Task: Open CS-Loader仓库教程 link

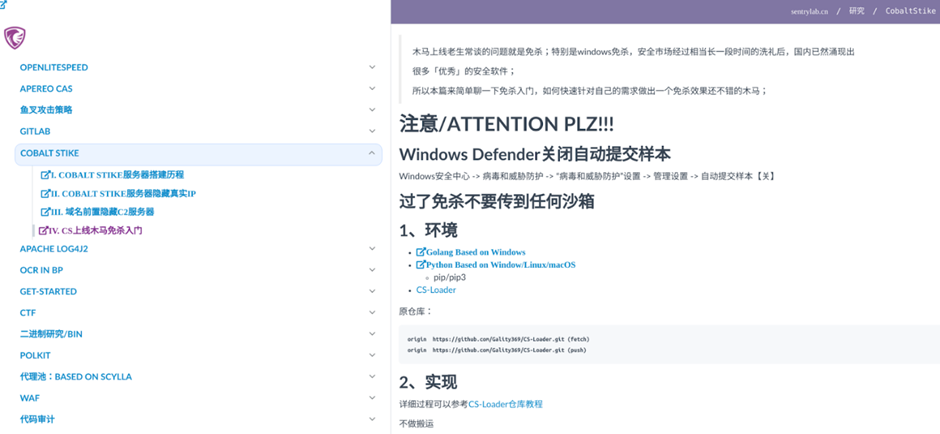Action: (x=505, y=404)
